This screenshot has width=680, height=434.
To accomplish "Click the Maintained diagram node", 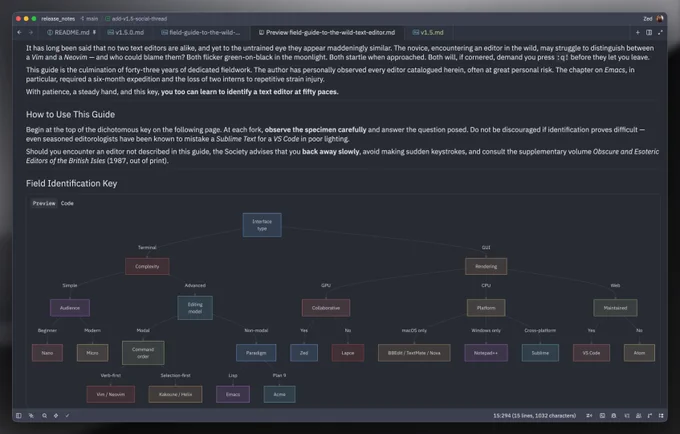I will 615,308.
